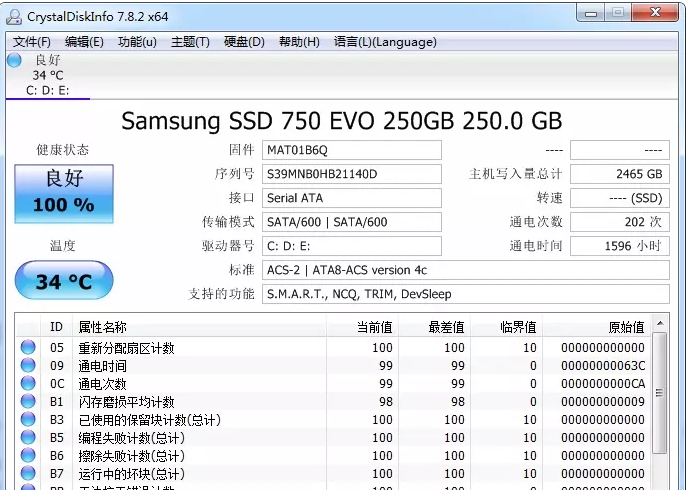Click status orb for attribute B5 program fail
This screenshot has height=490, width=687.
pyautogui.click(x=28, y=438)
